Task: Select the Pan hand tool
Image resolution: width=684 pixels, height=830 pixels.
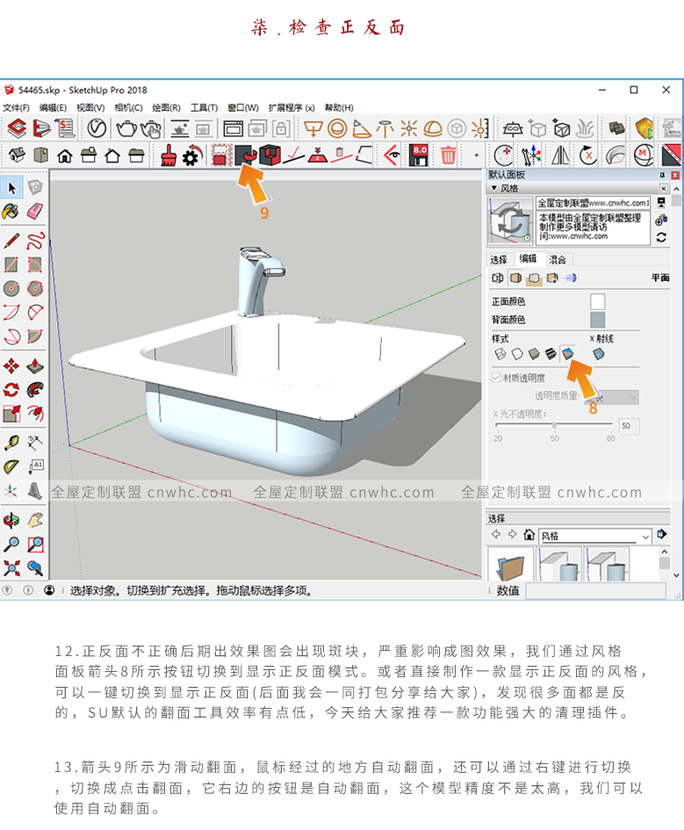Action: 35,520
